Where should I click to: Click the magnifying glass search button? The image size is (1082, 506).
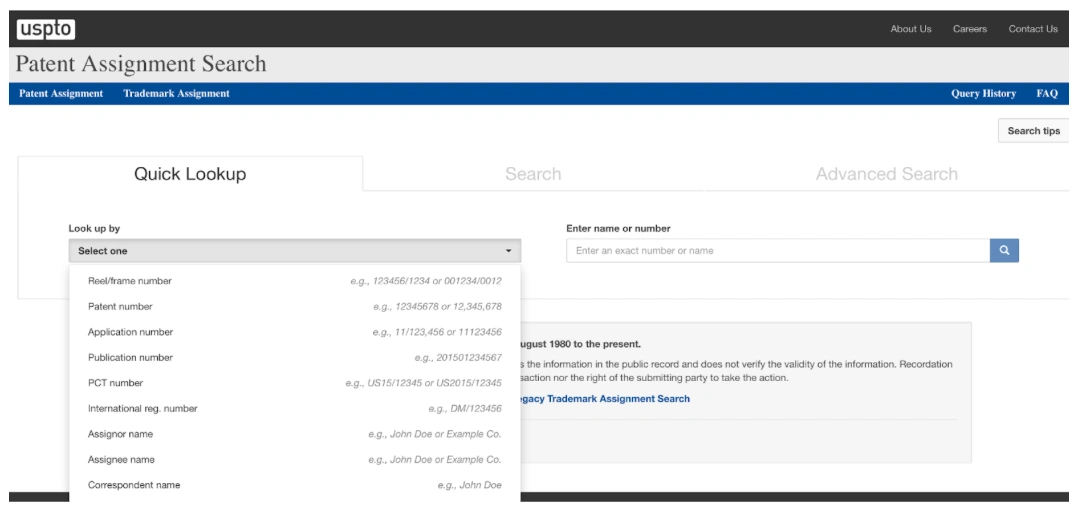tap(1004, 251)
